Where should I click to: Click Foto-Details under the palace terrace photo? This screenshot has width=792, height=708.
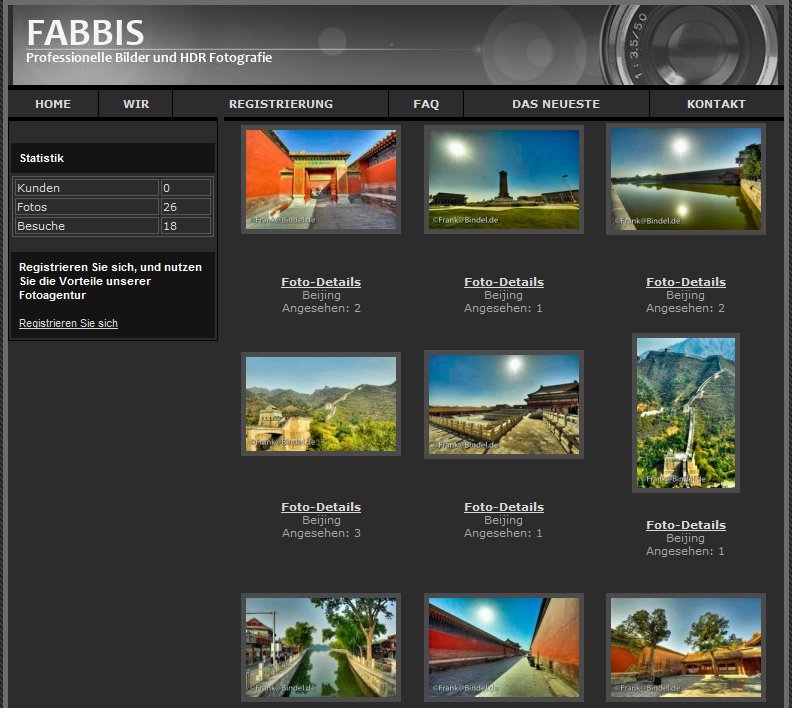[504, 507]
